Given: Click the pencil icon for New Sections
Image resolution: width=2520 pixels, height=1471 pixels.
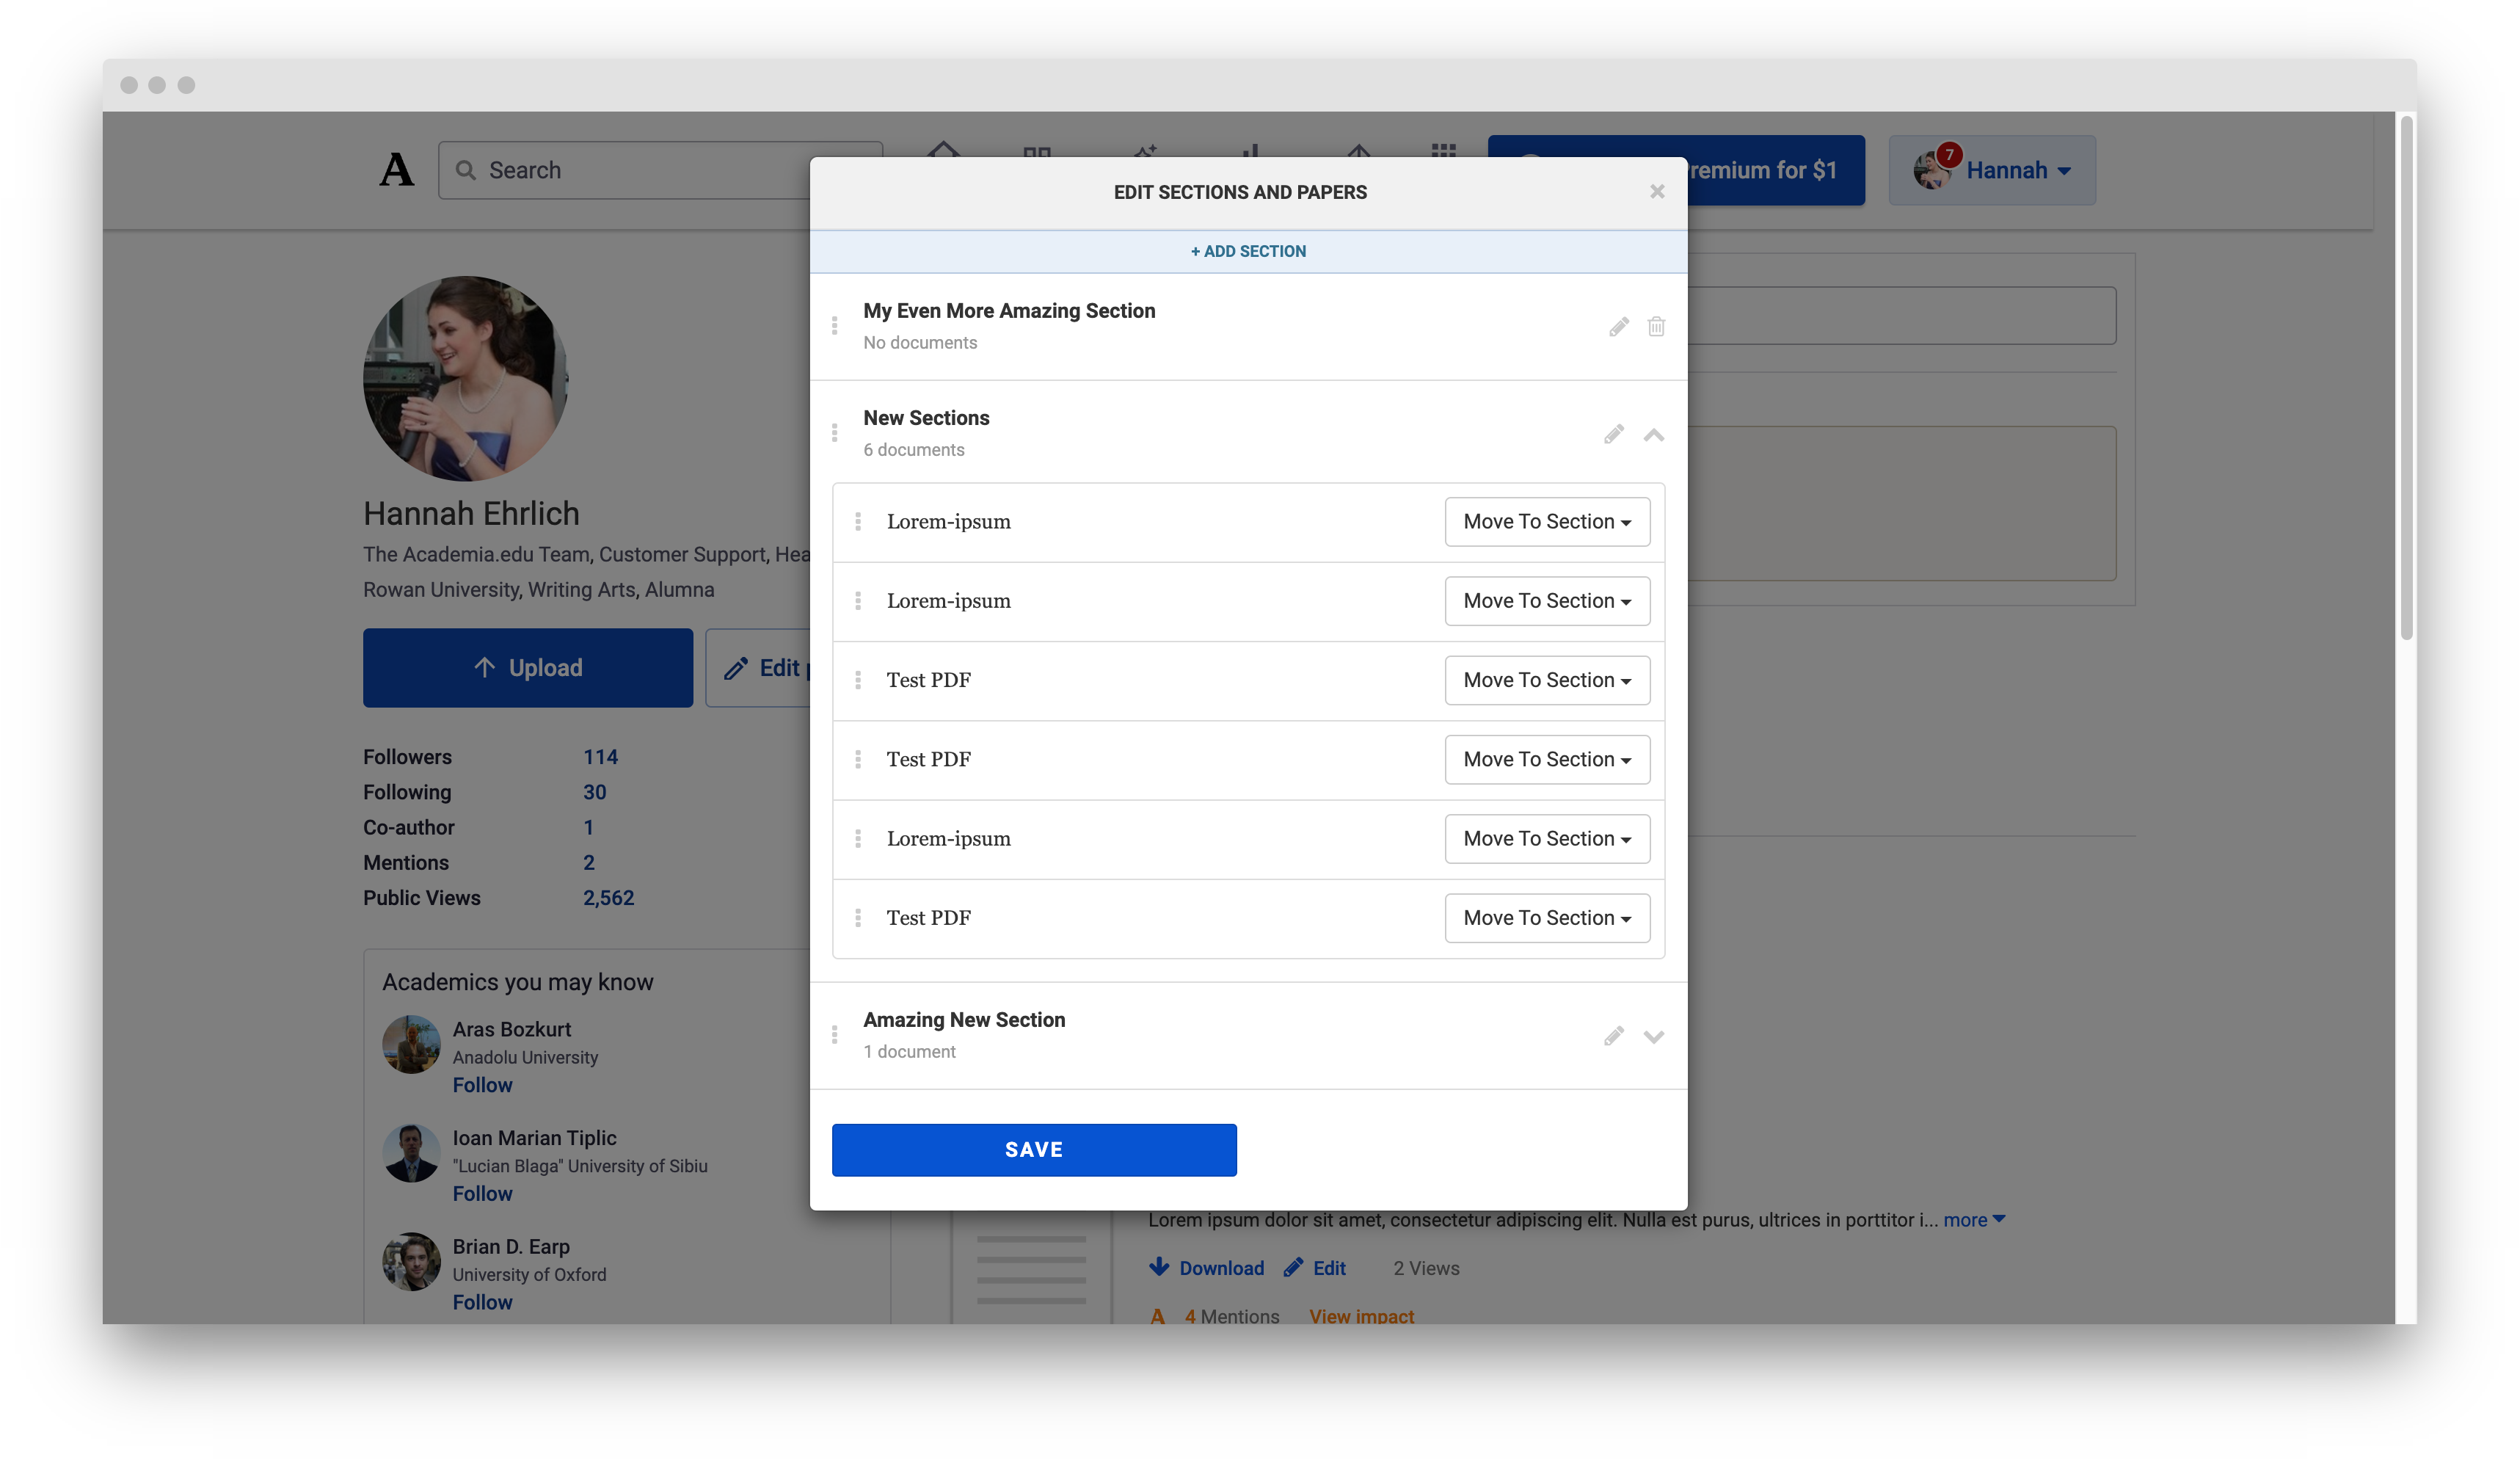Looking at the screenshot, I should click(1614, 434).
